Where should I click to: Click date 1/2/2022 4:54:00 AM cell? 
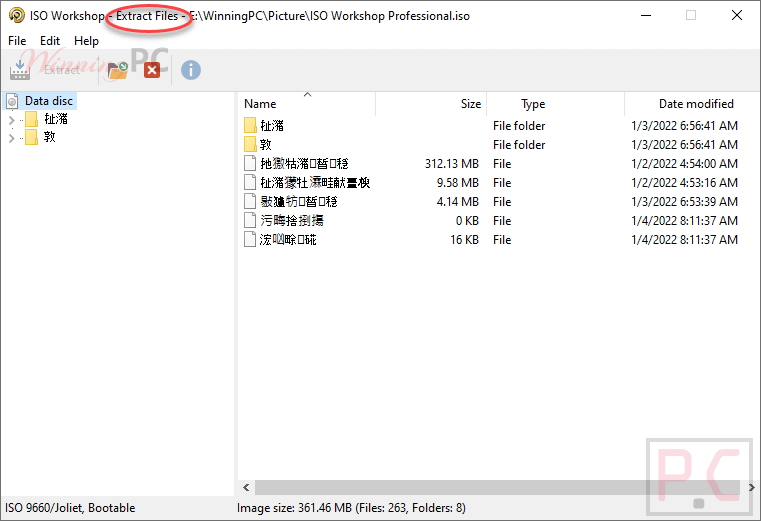[x=684, y=164]
